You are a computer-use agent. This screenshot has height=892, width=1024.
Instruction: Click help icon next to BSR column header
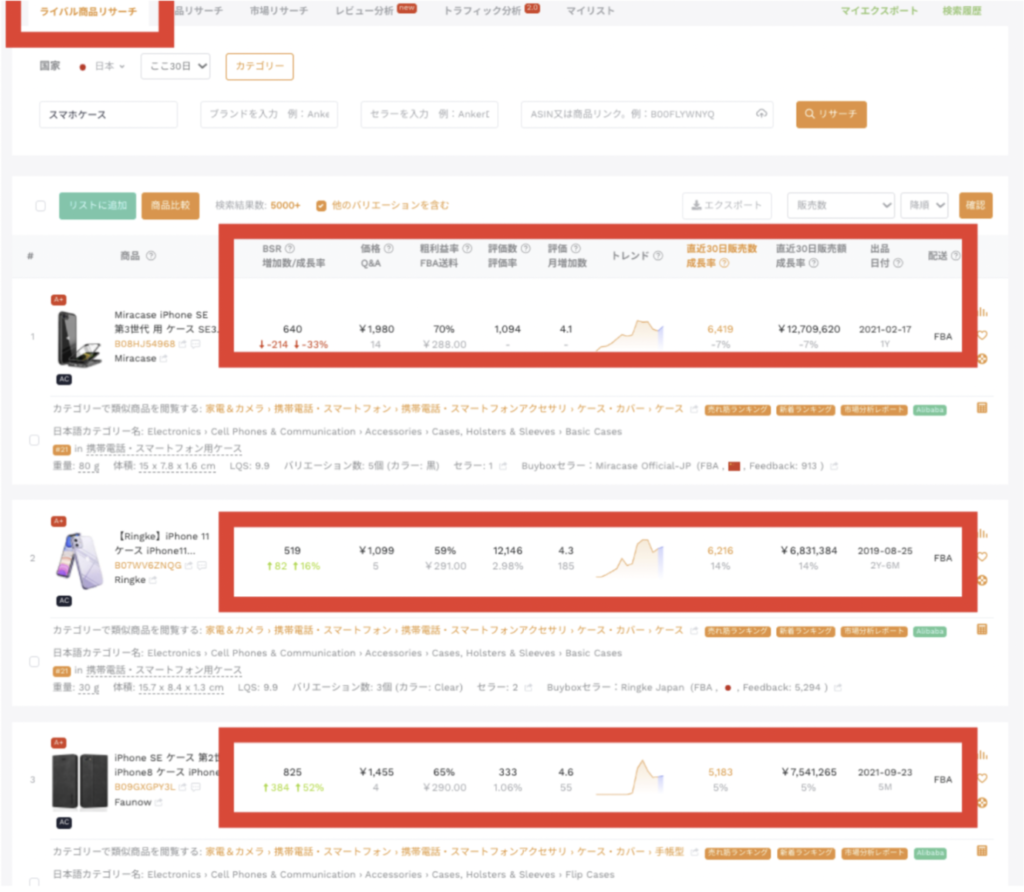coord(290,249)
